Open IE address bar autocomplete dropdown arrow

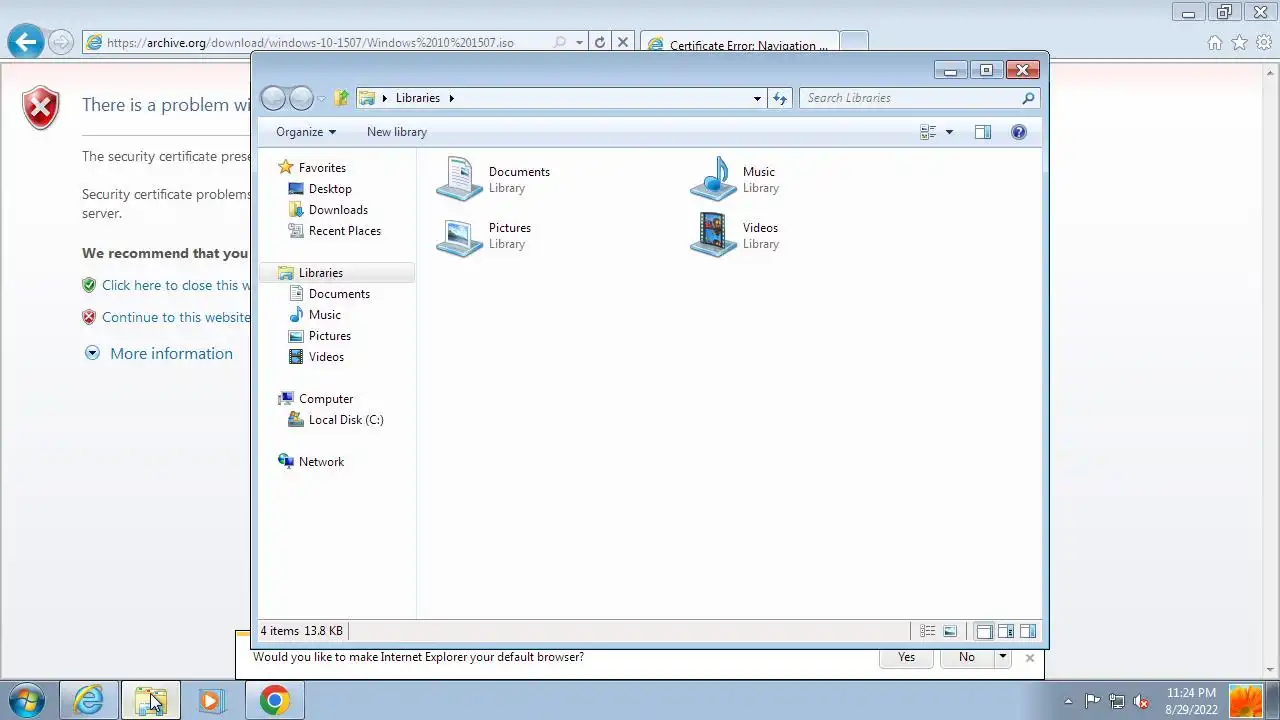tap(579, 42)
